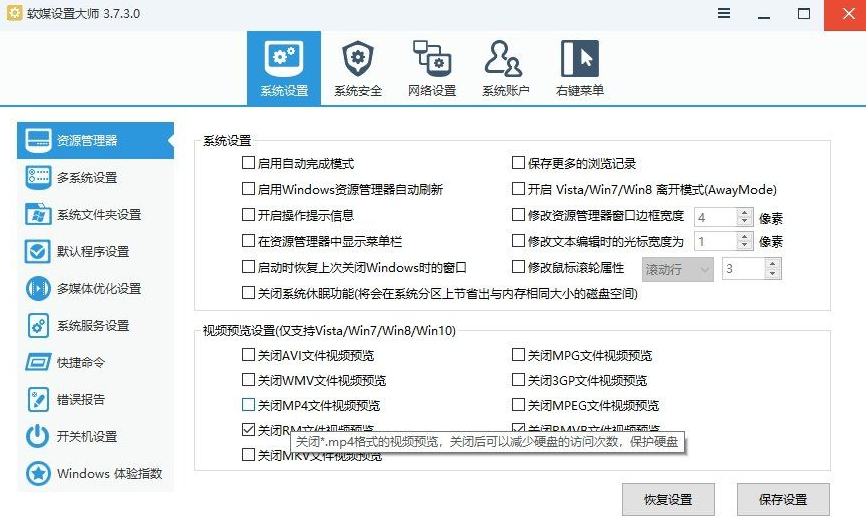Screen dimensions: 866x527
Task: Toggle 启动时恢复上次关闭Windows时的窗口 checkbox
Action: click(x=248, y=267)
